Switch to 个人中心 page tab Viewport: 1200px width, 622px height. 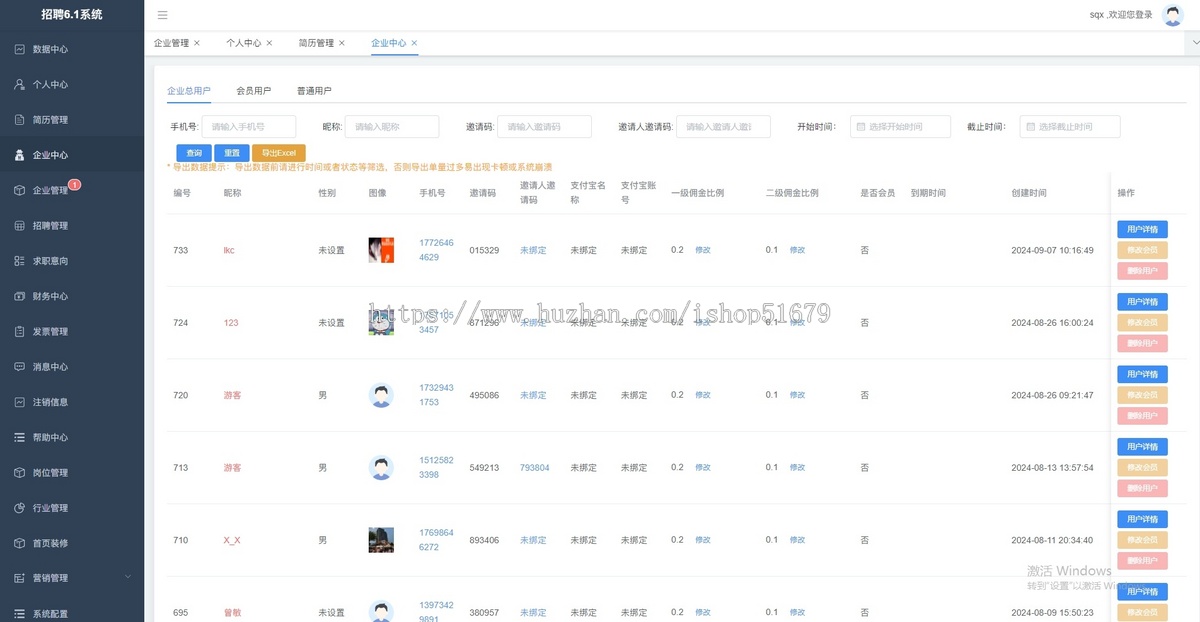tap(243, 43)
